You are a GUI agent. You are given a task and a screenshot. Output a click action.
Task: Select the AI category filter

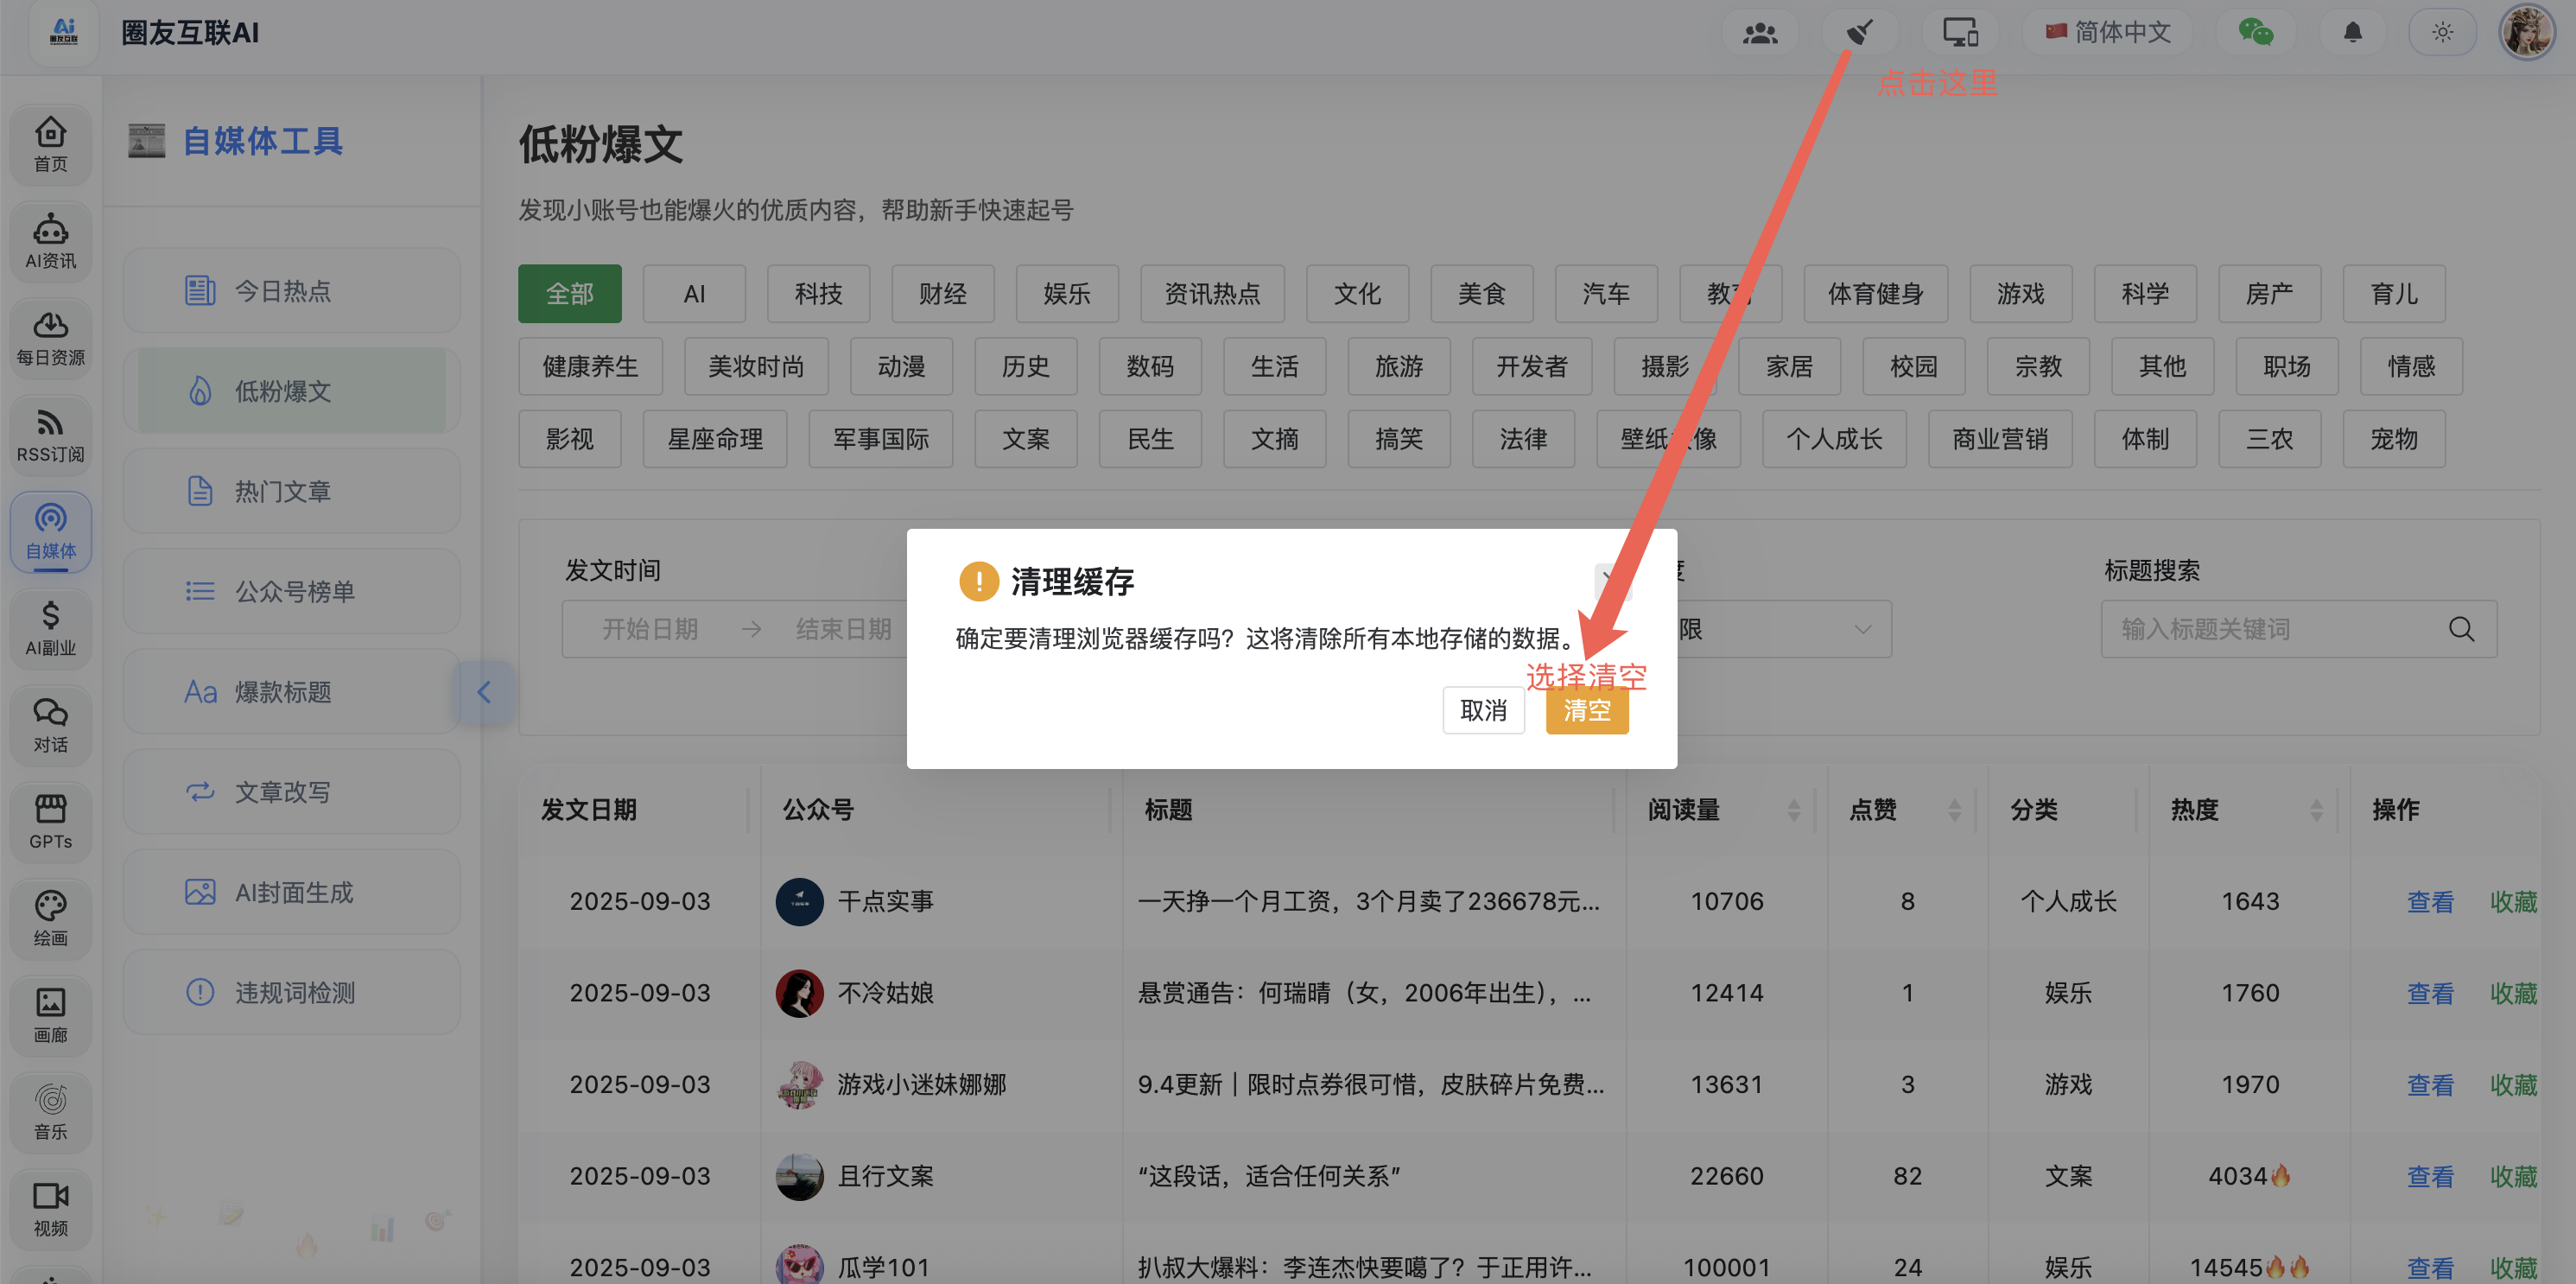(x=694, y=294)
